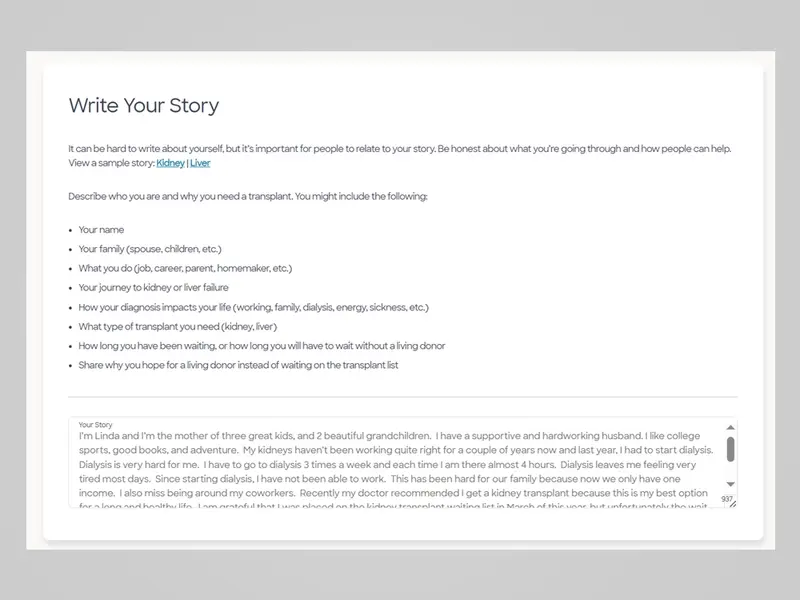The image size is (800, 600).
Task: Click the 'How long you have been waiting' bullet
Action: [x=262, y=346]
